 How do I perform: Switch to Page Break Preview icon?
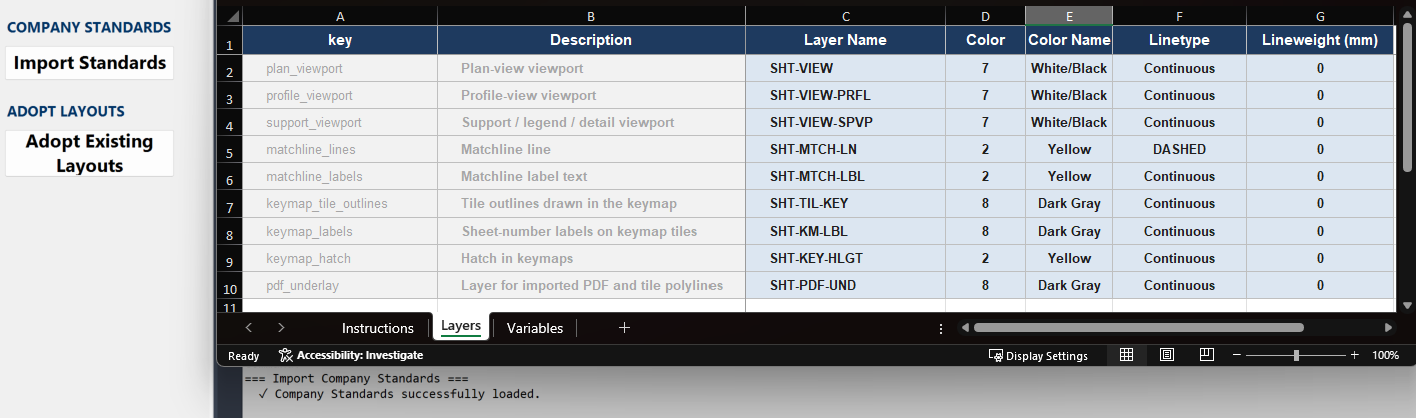1206,355
